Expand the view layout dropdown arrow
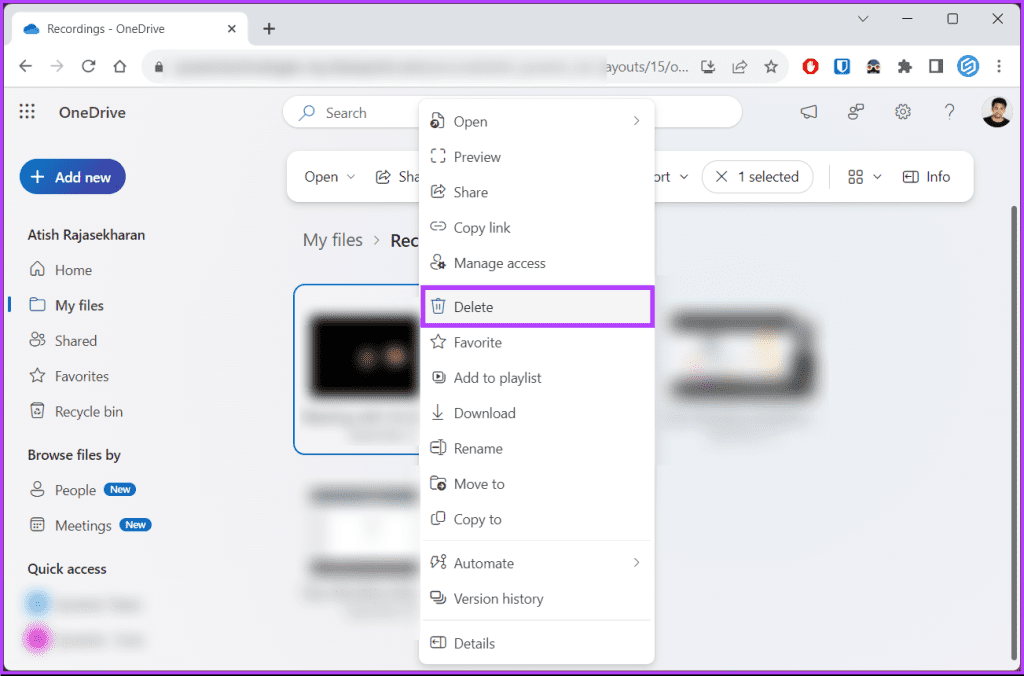The width and height of the screenshot is (1024, 676). (876, 176)
